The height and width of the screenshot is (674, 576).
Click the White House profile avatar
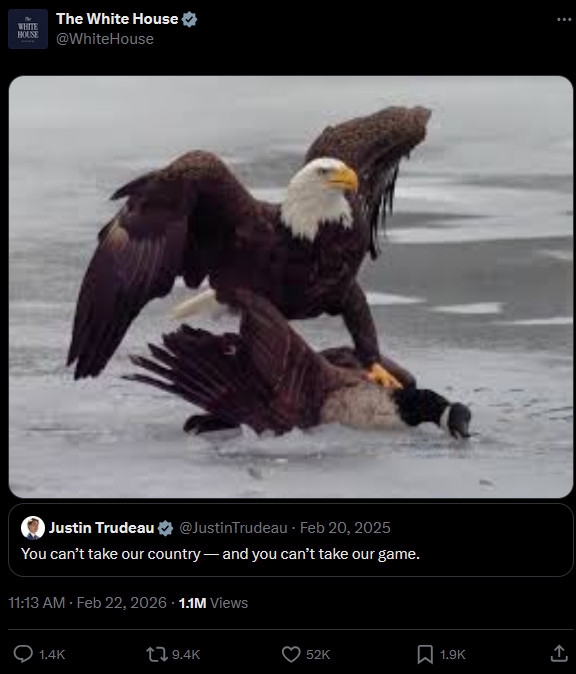[x=28, y=29]
